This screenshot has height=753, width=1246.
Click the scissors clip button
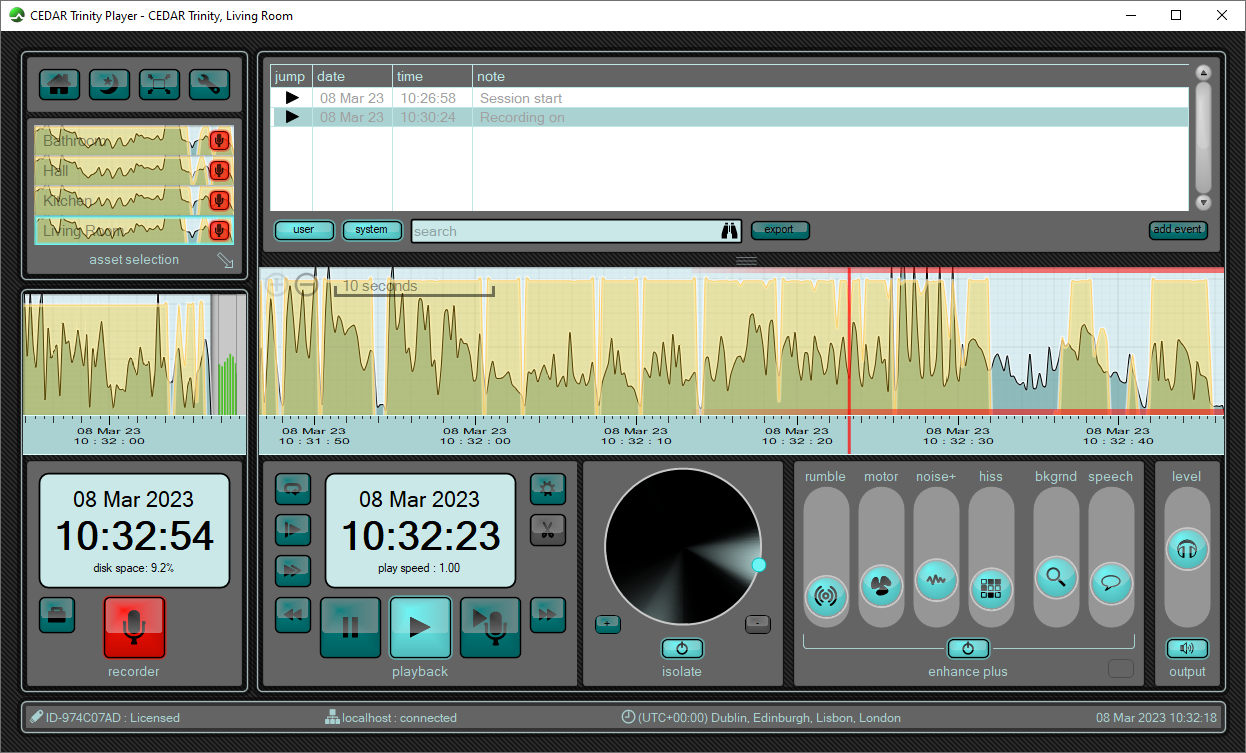click(x=548, y=529)
